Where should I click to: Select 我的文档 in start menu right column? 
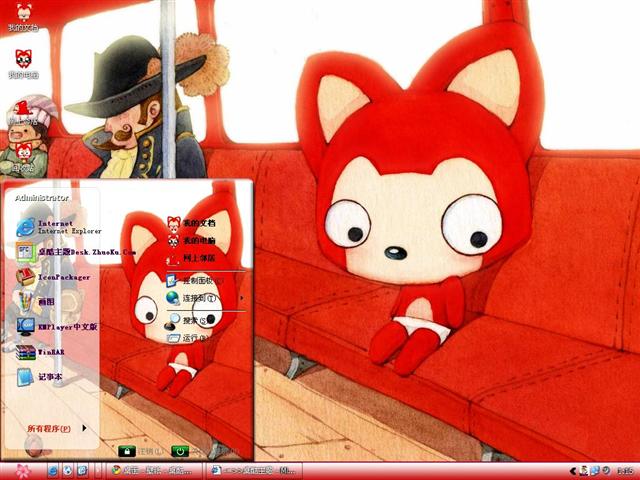tap(191, 223)
